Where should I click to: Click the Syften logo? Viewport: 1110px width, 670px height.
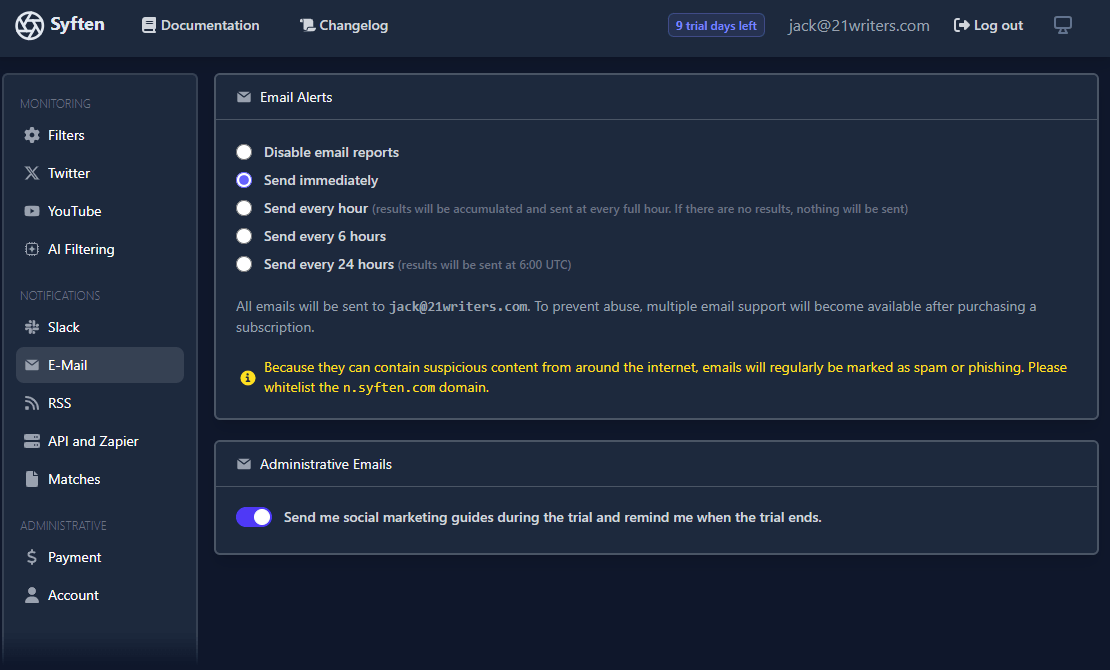point(60,25)
